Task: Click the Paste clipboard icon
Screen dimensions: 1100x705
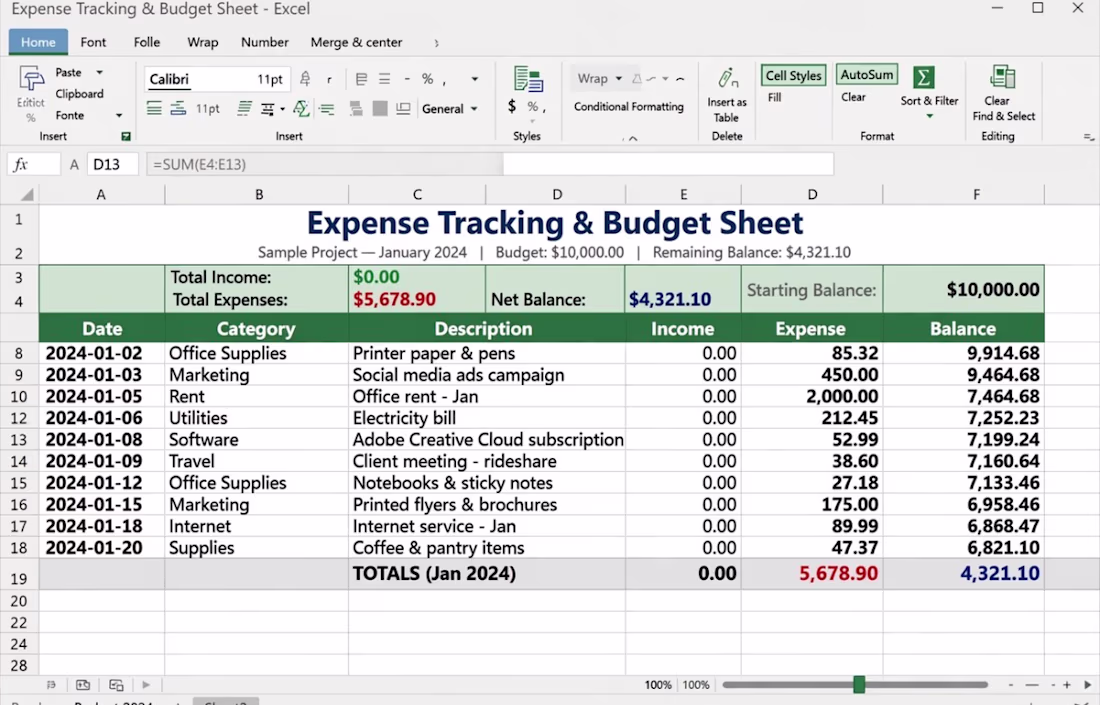Action: (x=31, y=79)
